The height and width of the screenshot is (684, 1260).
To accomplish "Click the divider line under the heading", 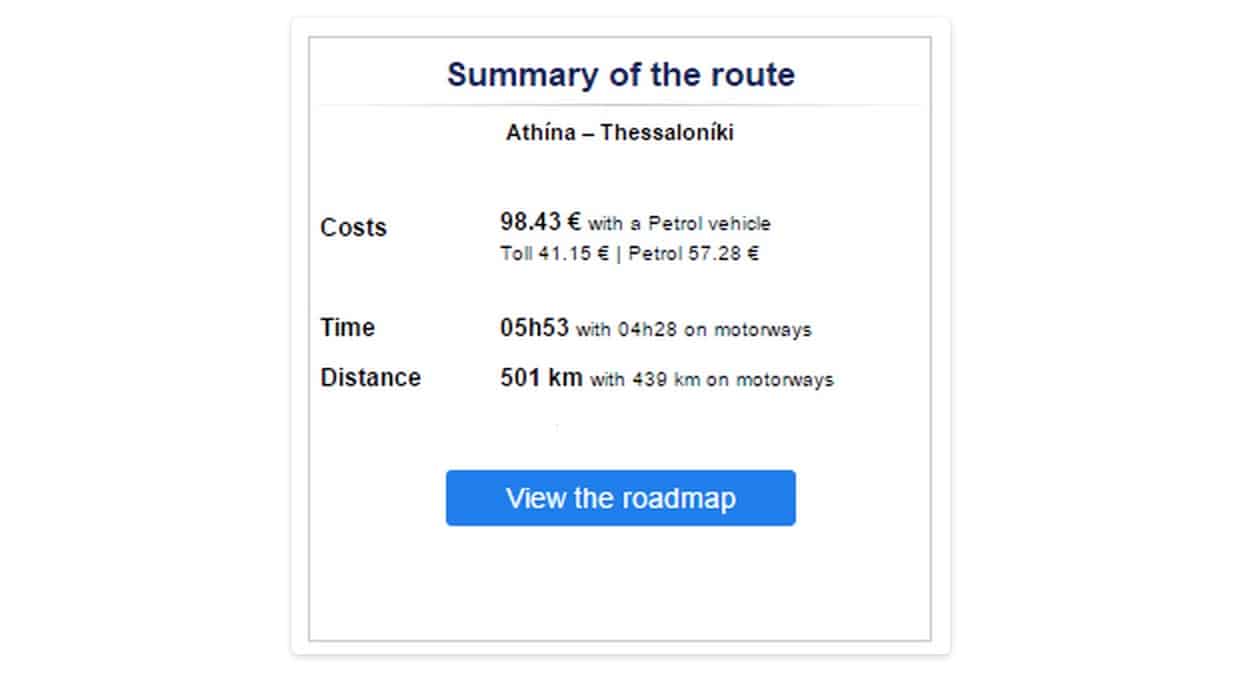I will [620, 105].
